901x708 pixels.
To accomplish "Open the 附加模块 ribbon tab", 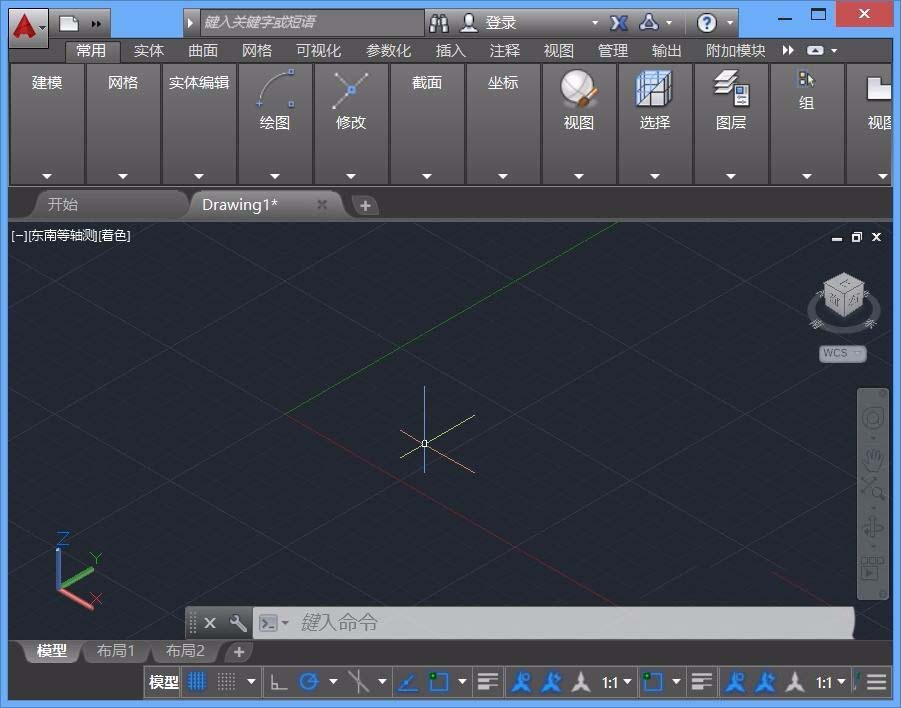I will click(x=736, y=51).
